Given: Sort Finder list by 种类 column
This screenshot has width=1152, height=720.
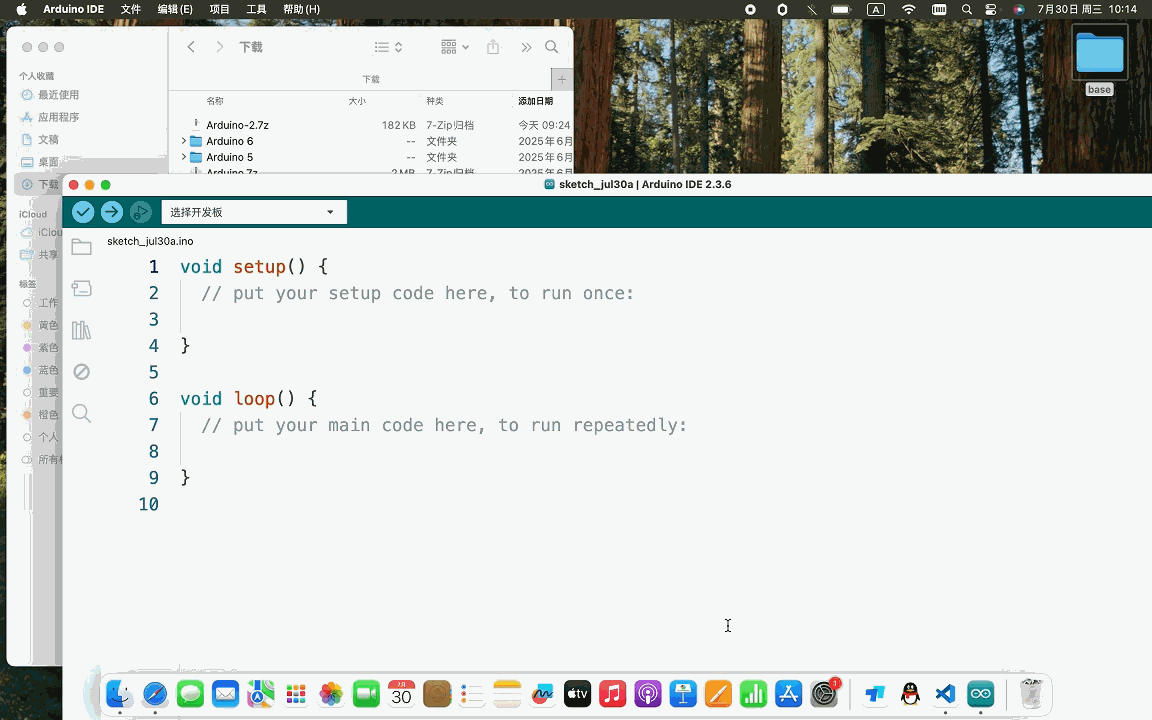Looking at the screenshot, I should (x=435, y=101).
